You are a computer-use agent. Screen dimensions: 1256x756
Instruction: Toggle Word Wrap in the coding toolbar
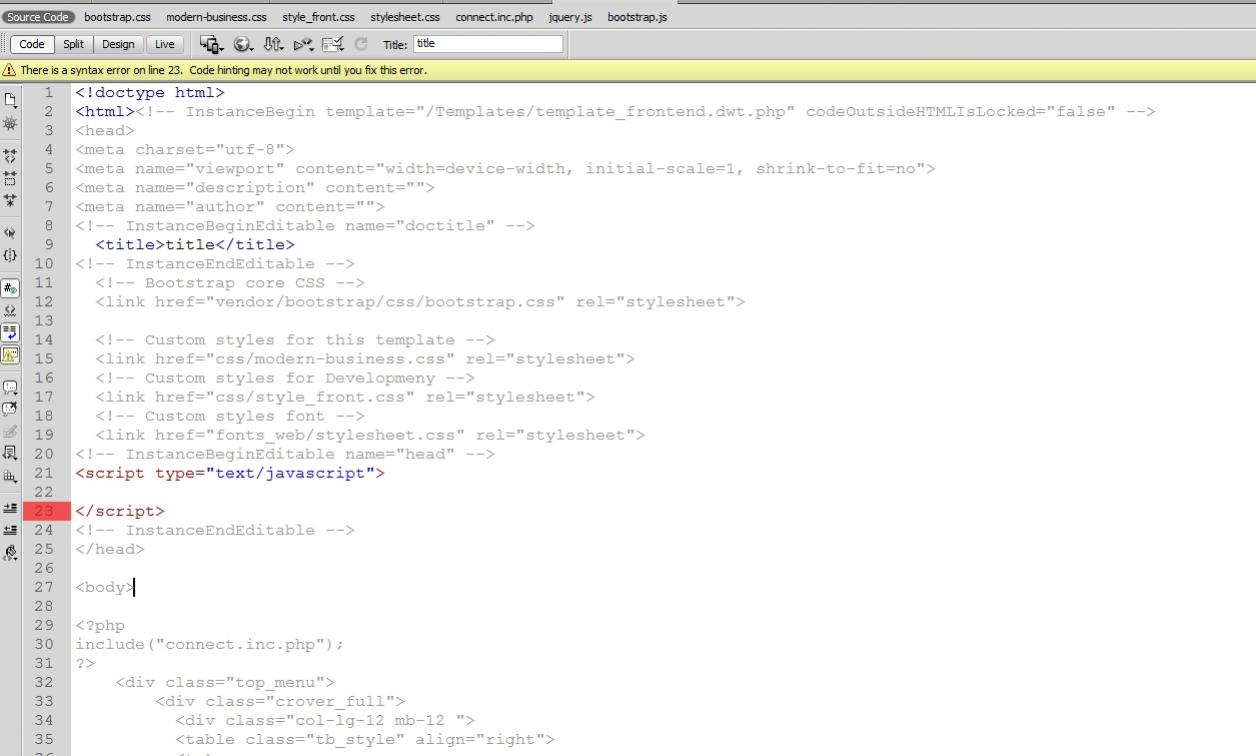10,332
